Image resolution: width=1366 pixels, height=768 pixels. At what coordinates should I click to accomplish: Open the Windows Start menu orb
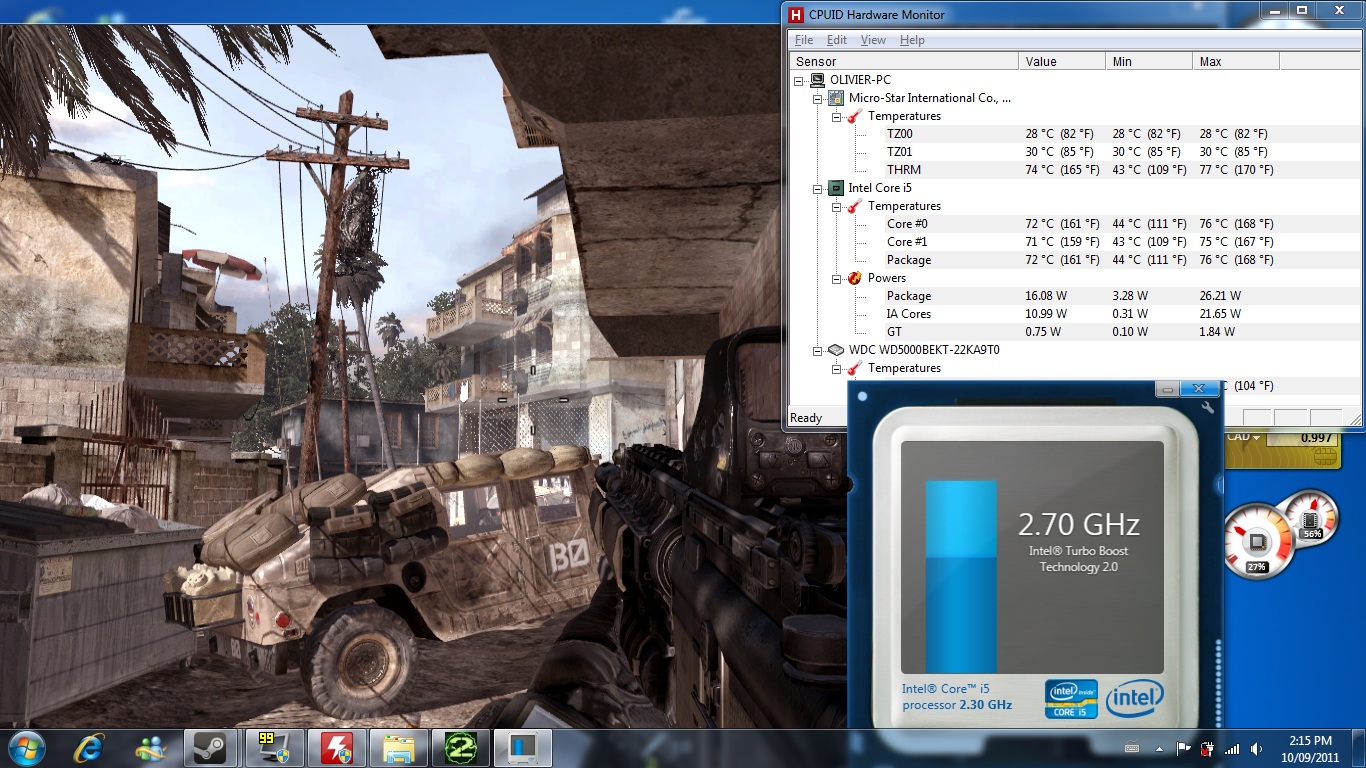pyautogui.click(x=27, y=748)
